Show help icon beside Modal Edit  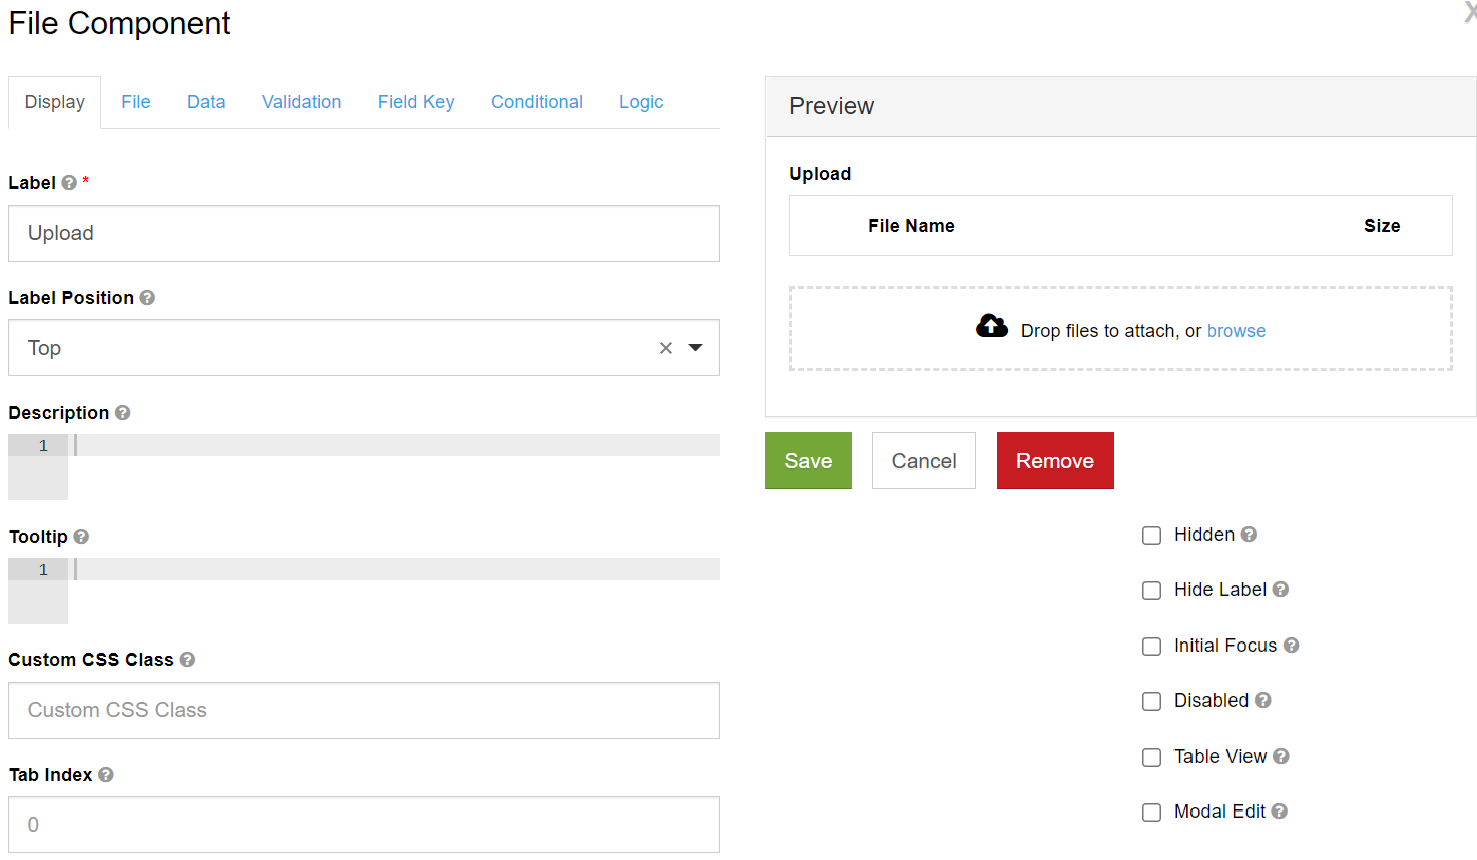coord(1280,812)
